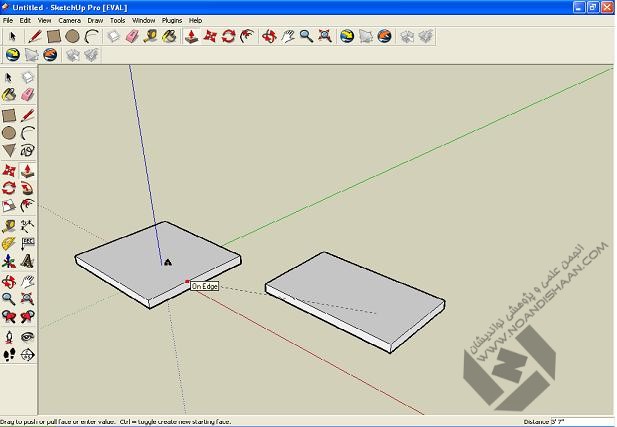Pick the Protractor tool

pyautogui.click(x=9, y=243)
